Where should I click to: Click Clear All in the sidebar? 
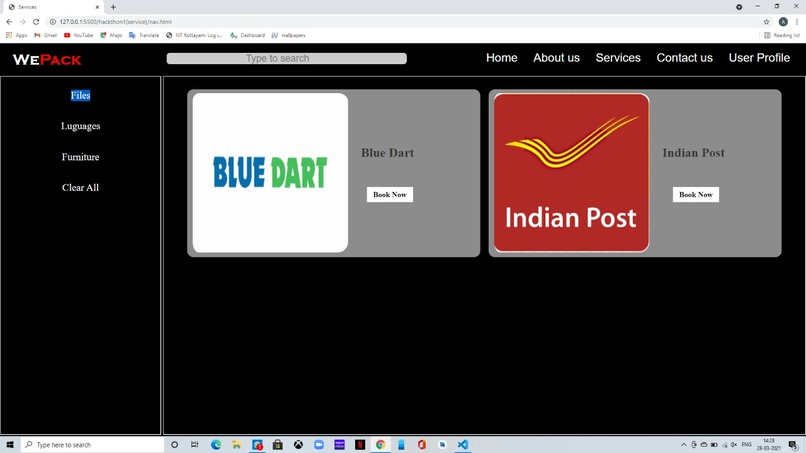click(80, 188)
